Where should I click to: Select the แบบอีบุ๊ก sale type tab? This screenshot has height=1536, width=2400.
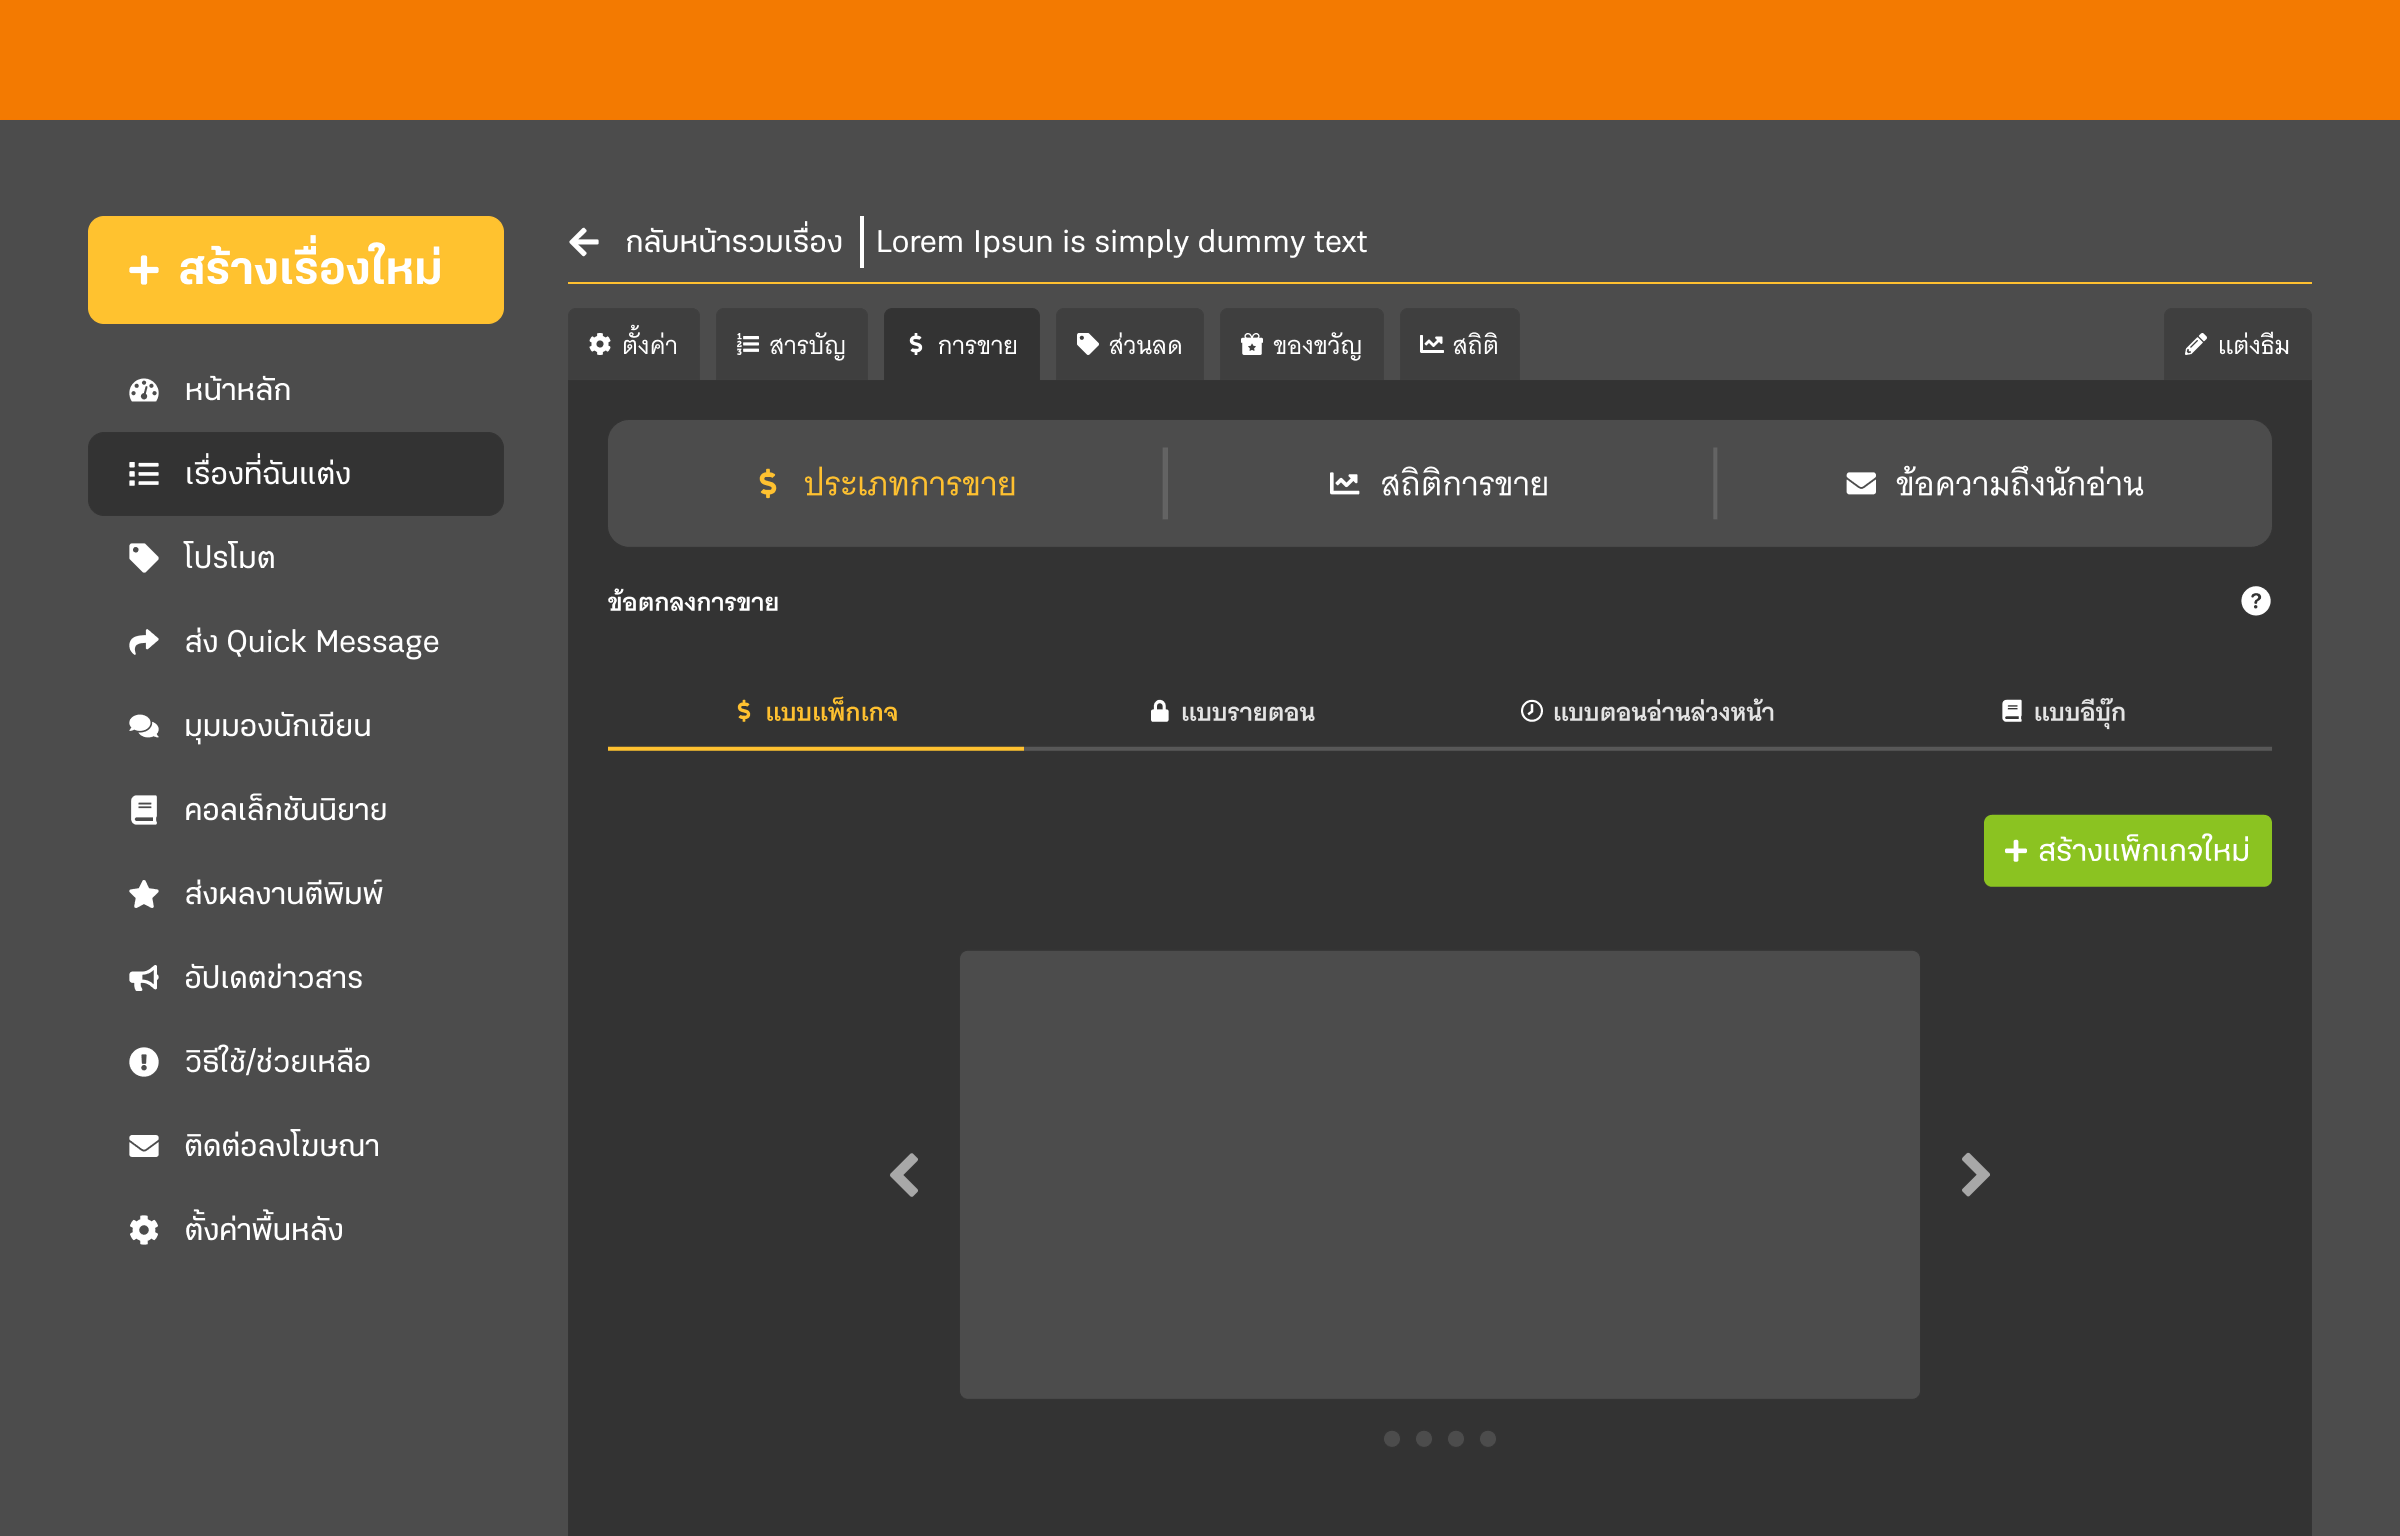pos(2064,712)
